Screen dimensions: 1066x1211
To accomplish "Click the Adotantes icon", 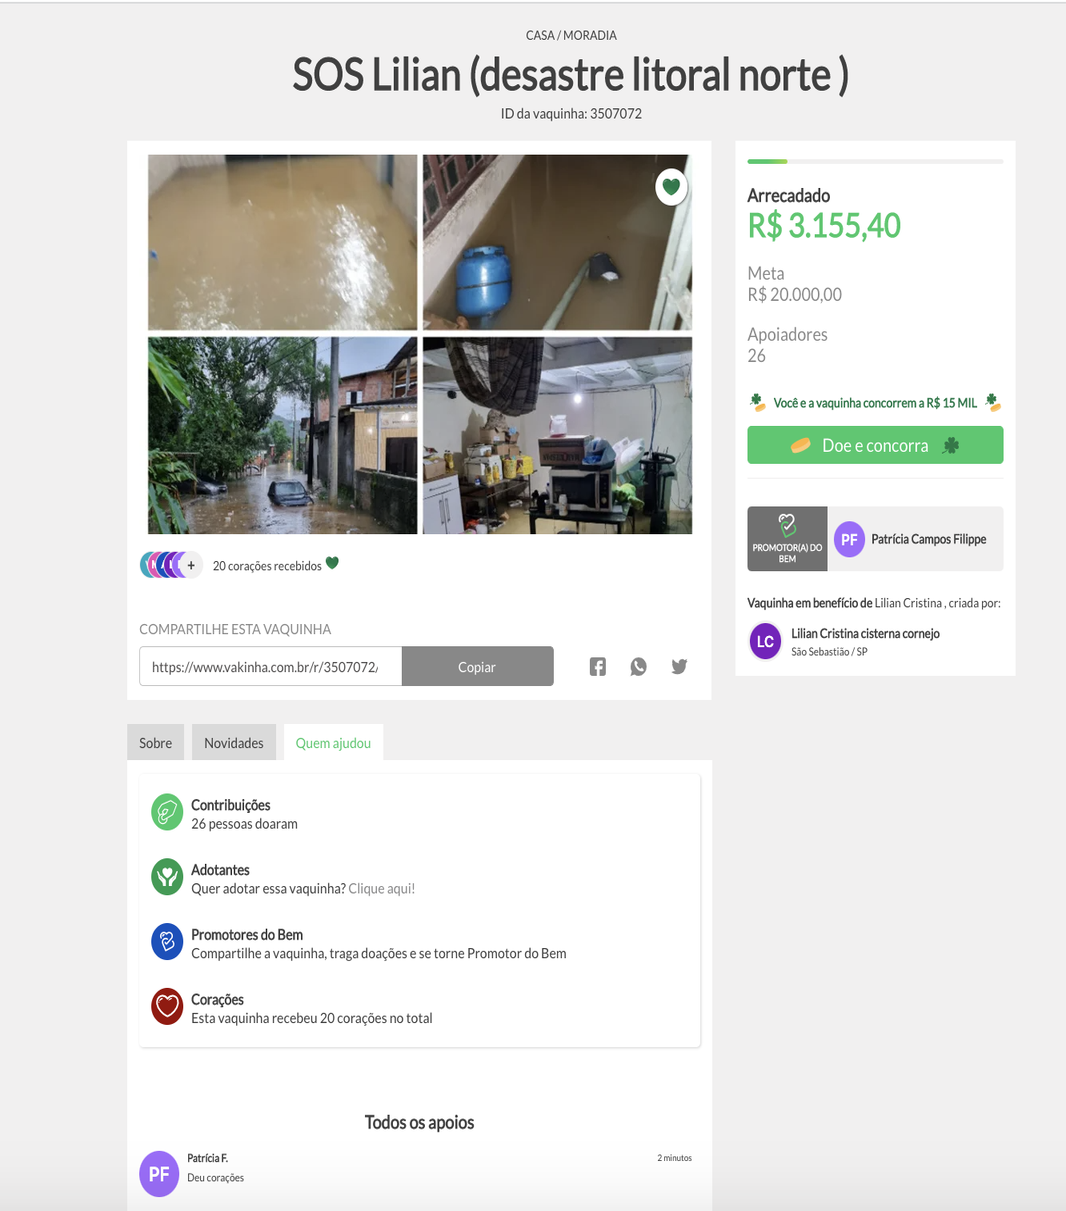I will (167, 878).
